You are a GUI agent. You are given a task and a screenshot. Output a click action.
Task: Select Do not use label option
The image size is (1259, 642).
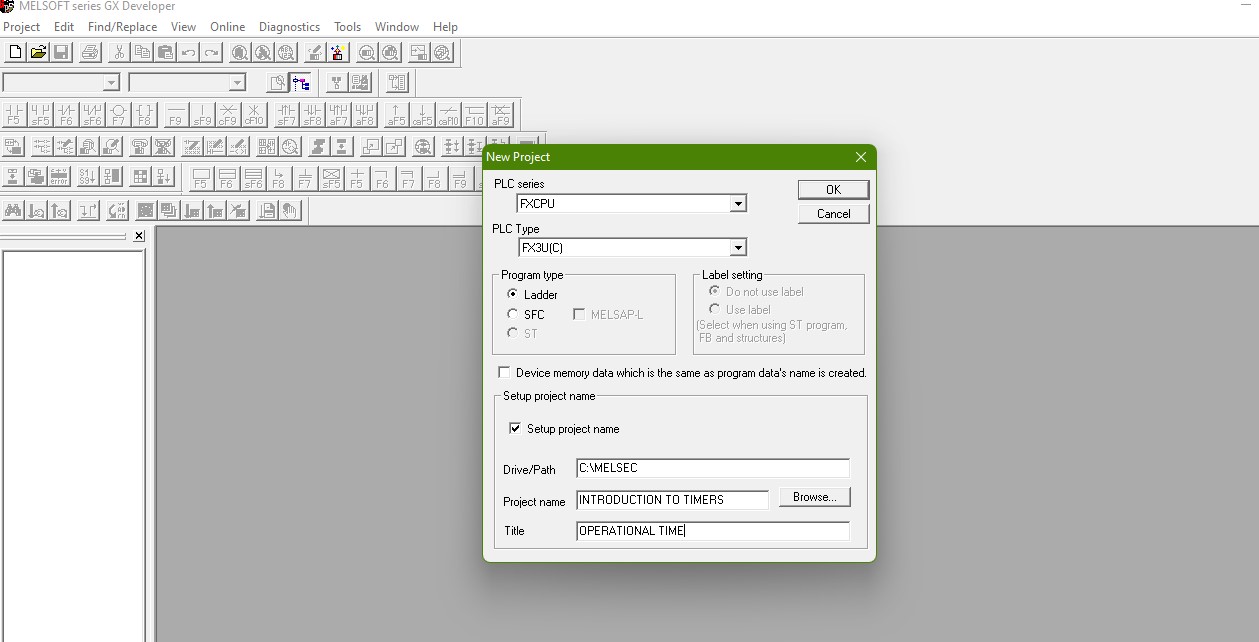click(x=756, y=291)
